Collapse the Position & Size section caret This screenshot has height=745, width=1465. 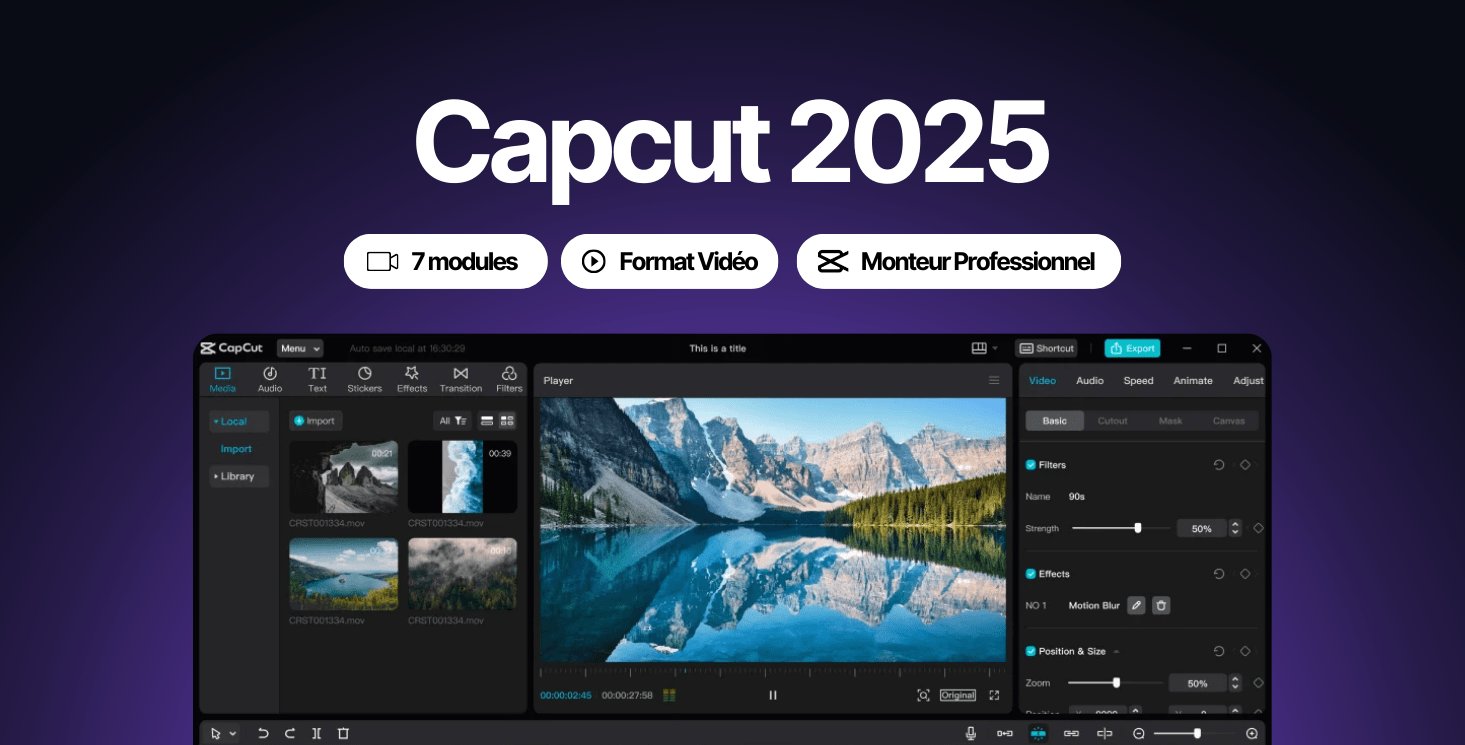pos(1116,652)
